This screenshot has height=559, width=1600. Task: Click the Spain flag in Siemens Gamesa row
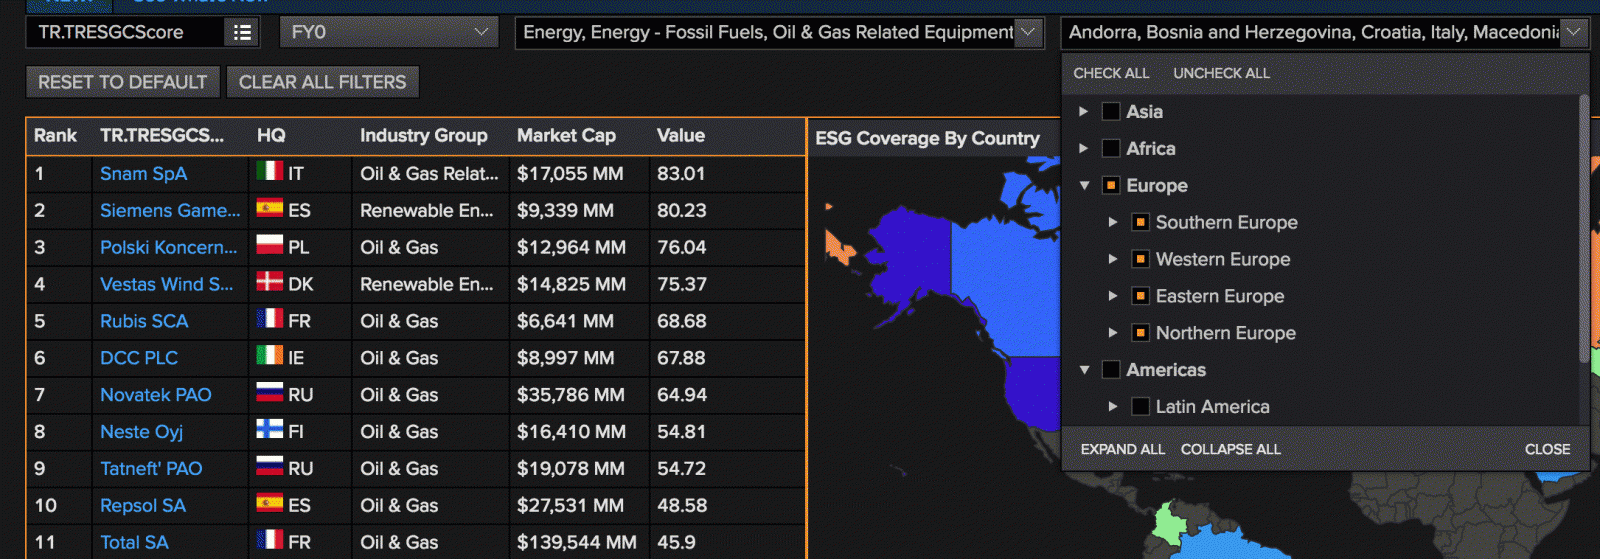(269, 208)
